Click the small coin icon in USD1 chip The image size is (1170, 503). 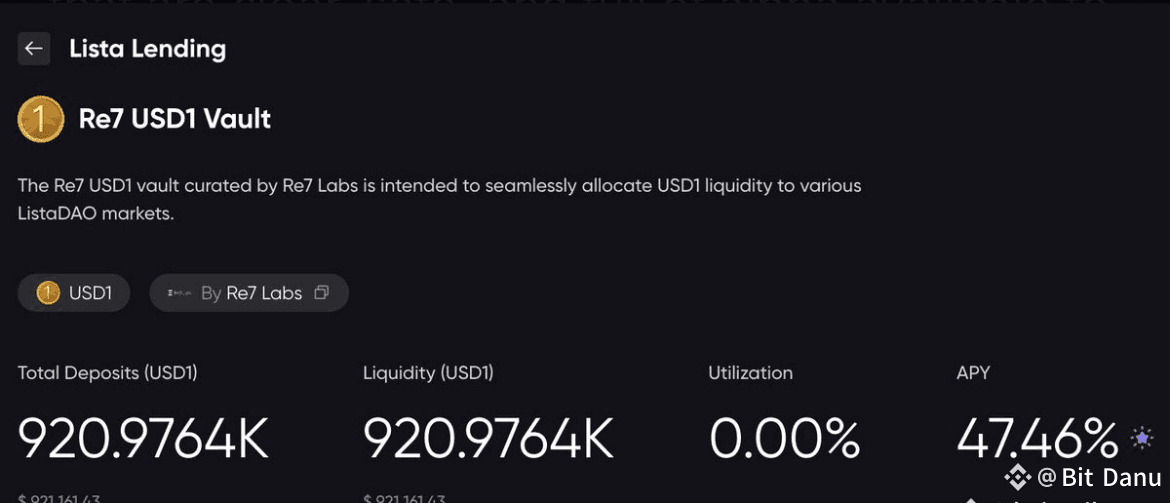coord(48,293)
